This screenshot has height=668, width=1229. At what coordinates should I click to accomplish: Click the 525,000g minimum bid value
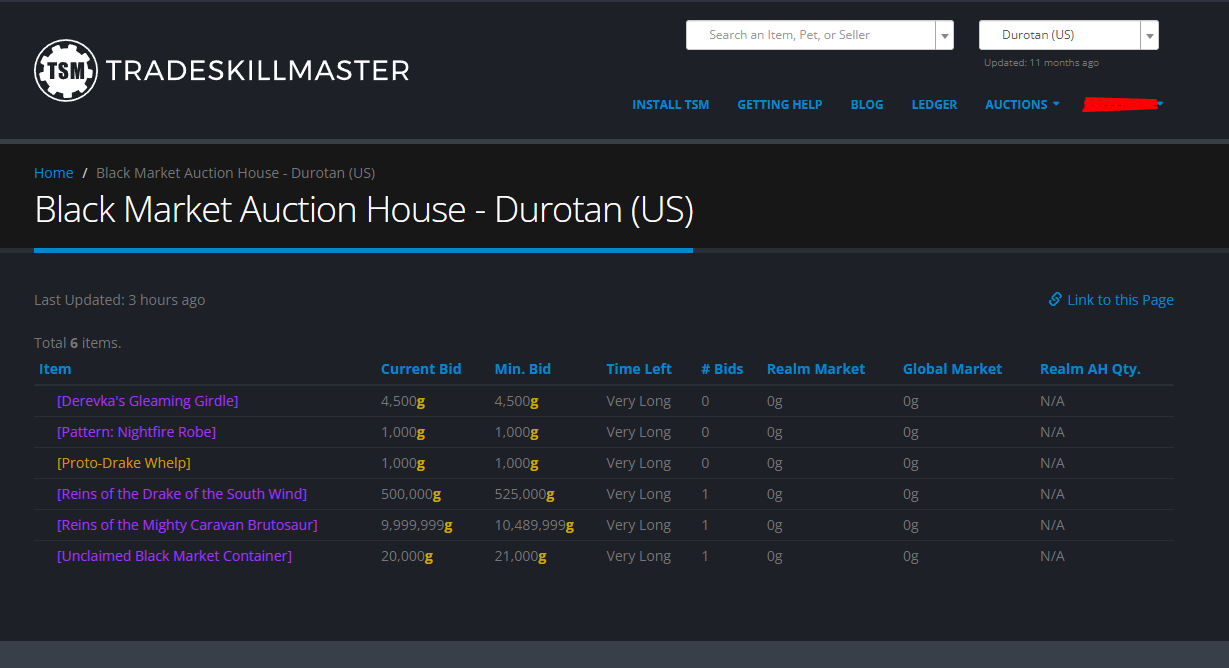click(525, 494)
